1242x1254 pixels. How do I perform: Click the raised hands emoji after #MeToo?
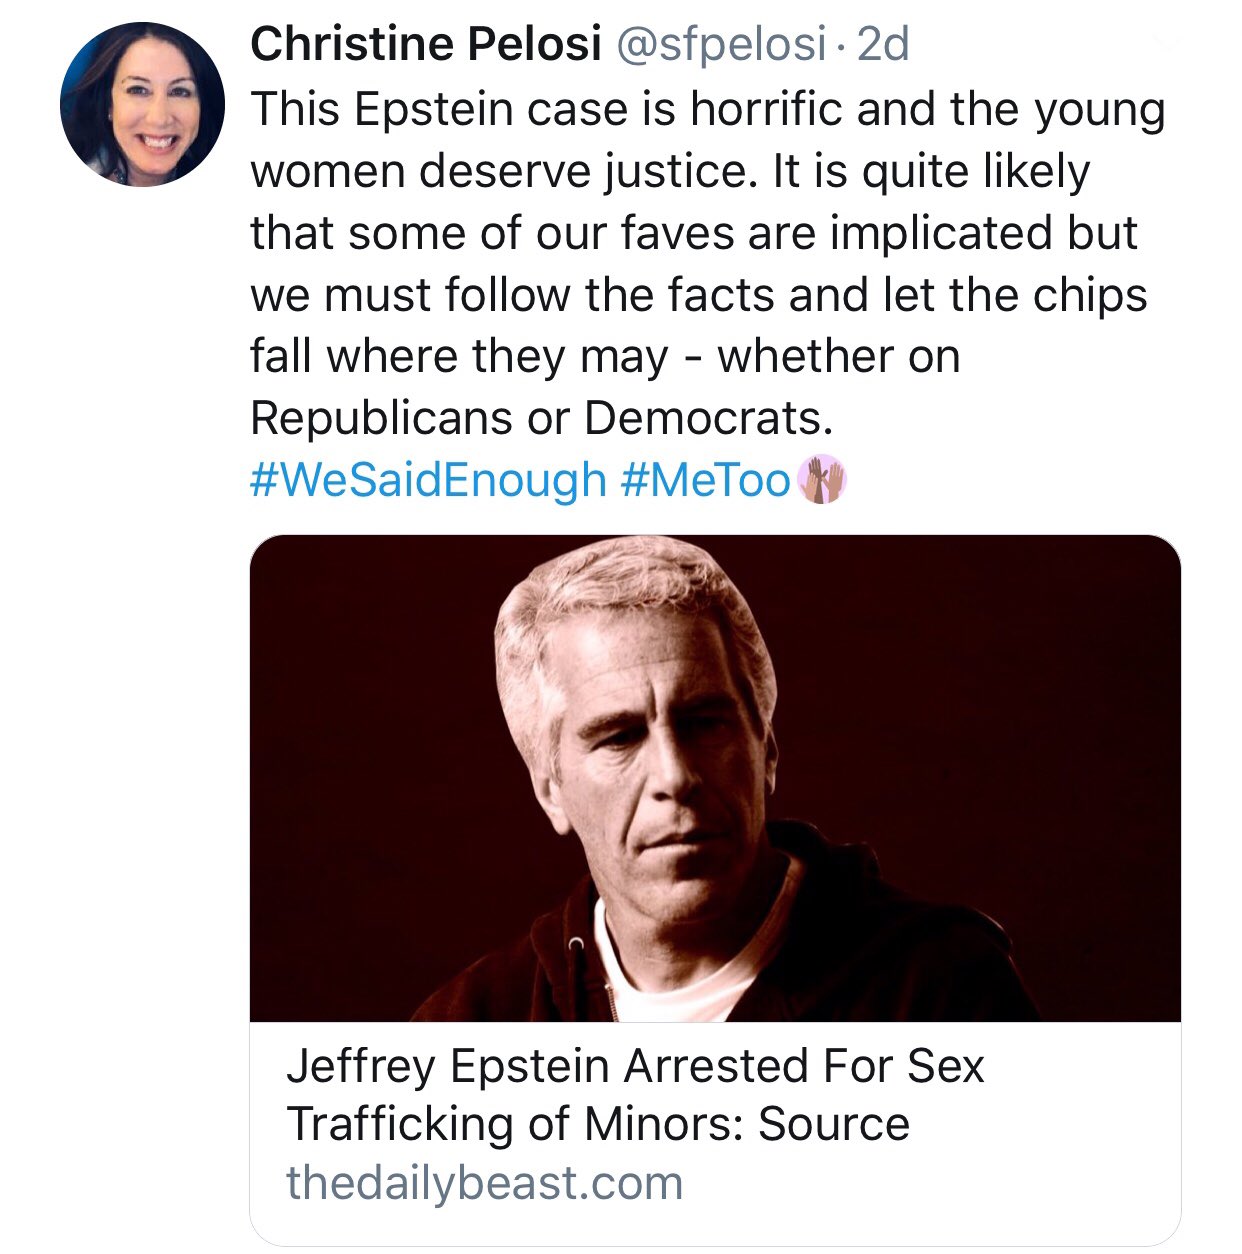tap(822, 480)
